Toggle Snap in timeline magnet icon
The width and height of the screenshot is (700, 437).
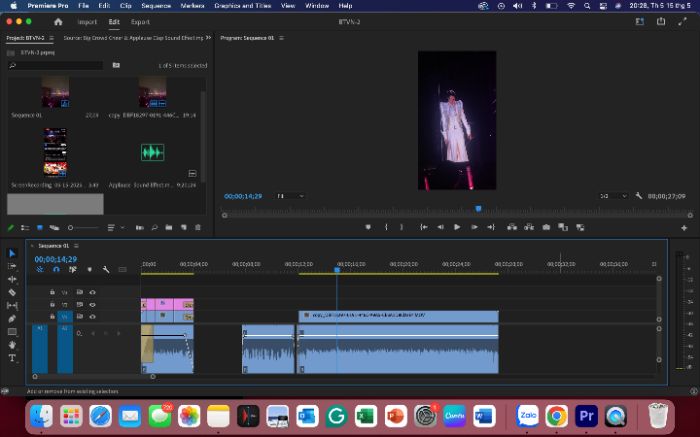56,270
